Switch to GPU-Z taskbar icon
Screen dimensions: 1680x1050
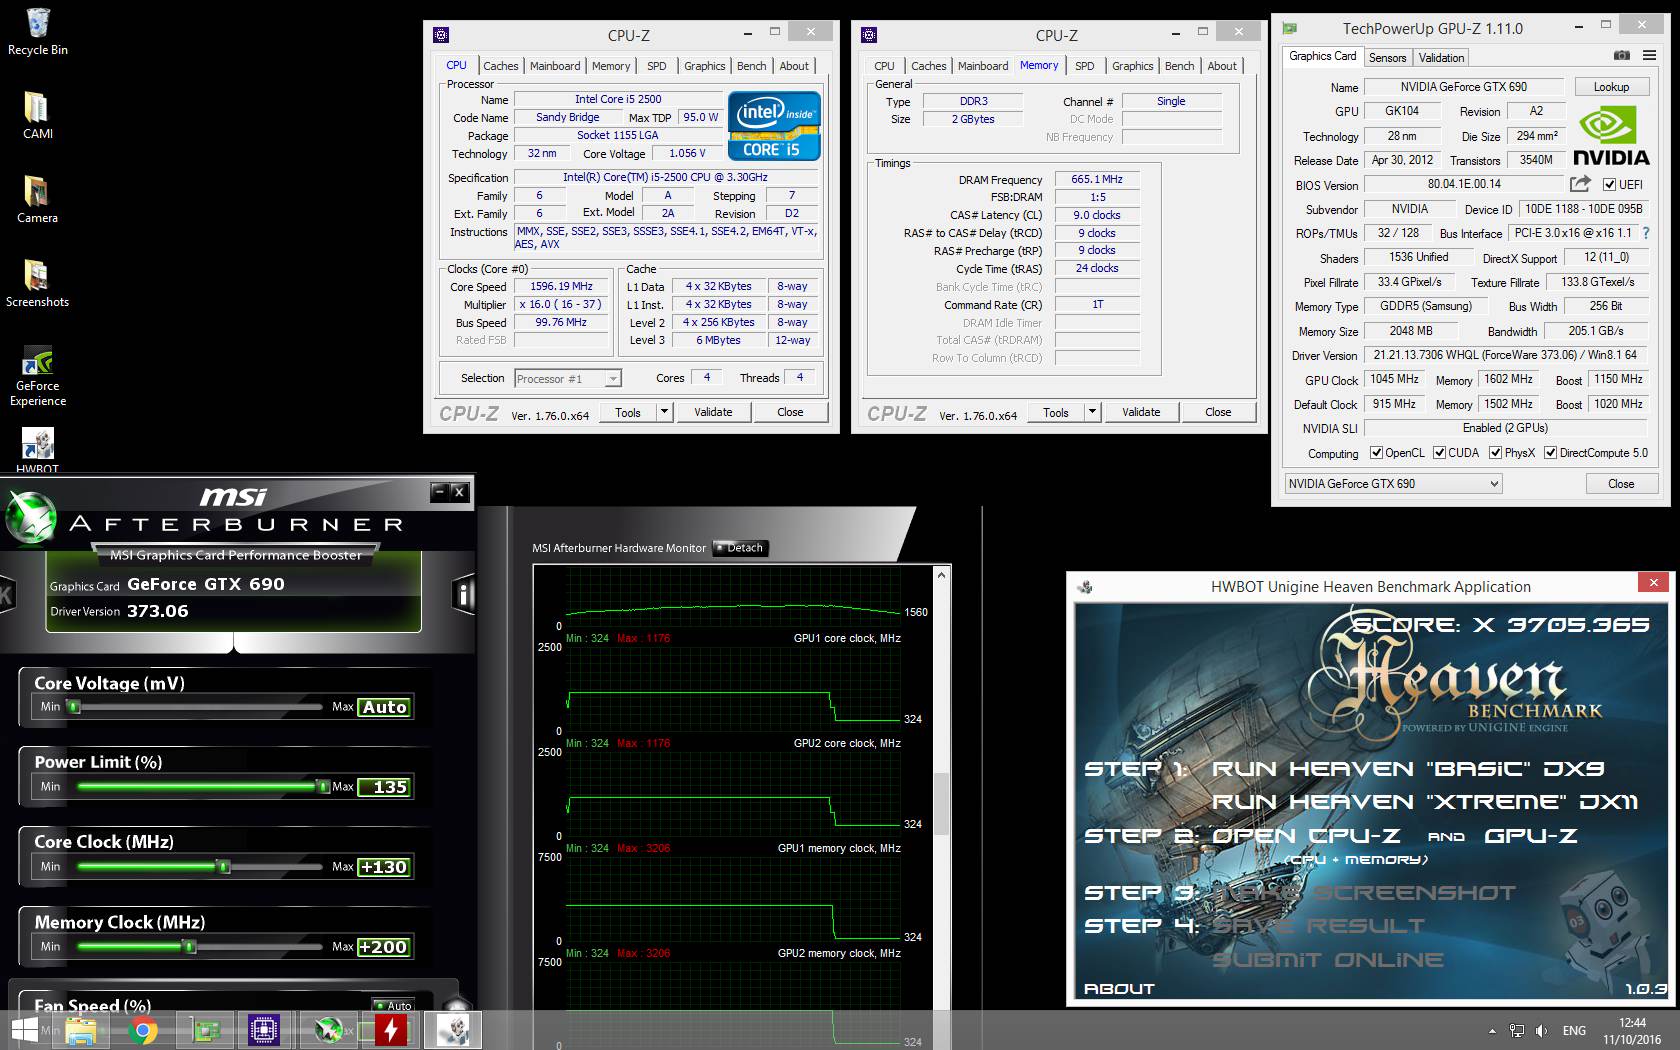pyautogui.click(x=205, y=1030)
